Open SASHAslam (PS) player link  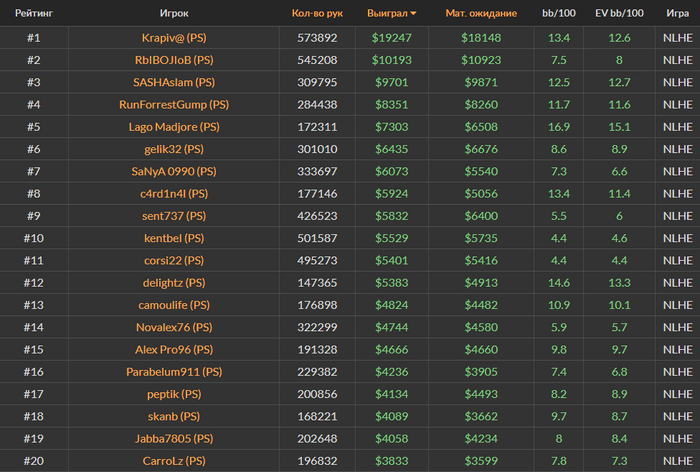pyautogui.click(x=174, y=83)
